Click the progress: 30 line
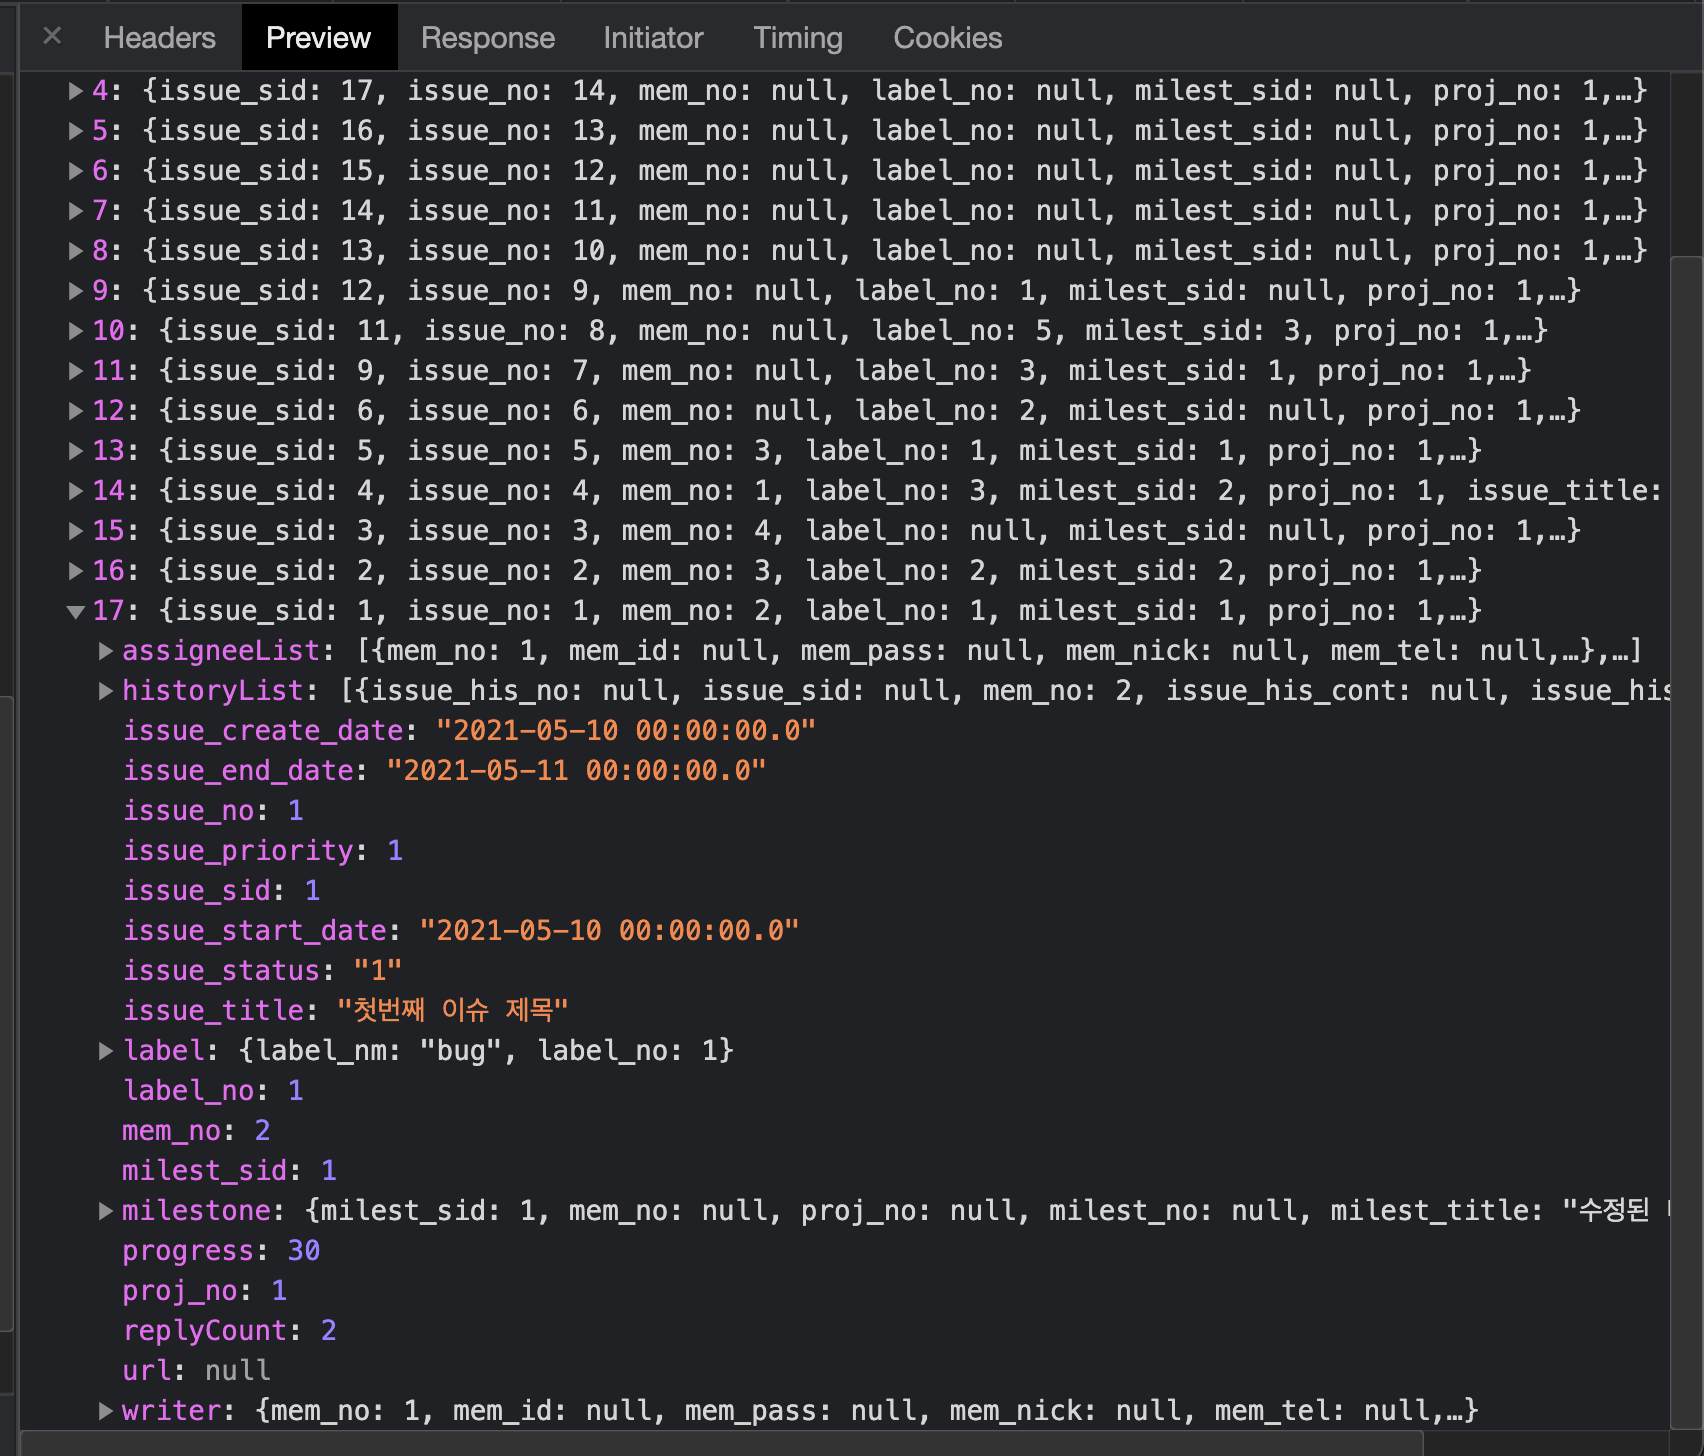This screenshot has width=1704, height=1456. click(221, 1251)
